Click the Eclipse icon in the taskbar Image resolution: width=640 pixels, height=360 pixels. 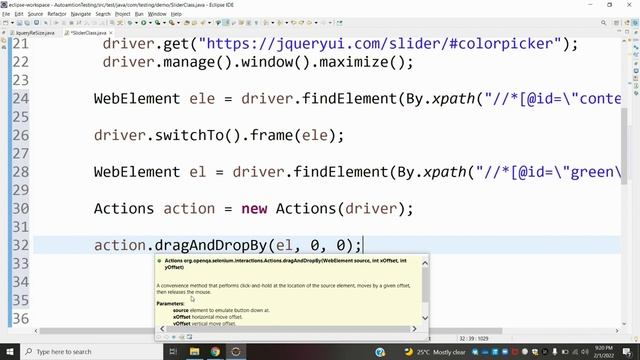[236, 351]
